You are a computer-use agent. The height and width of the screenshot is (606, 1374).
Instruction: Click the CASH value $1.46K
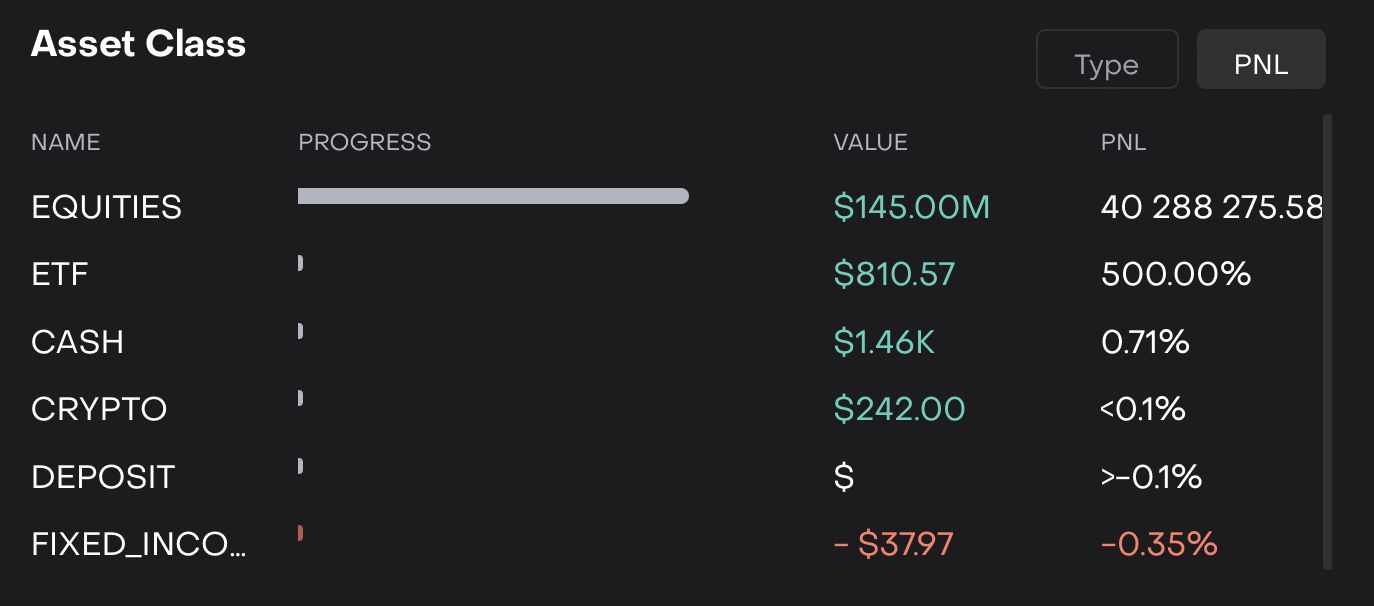884,342
